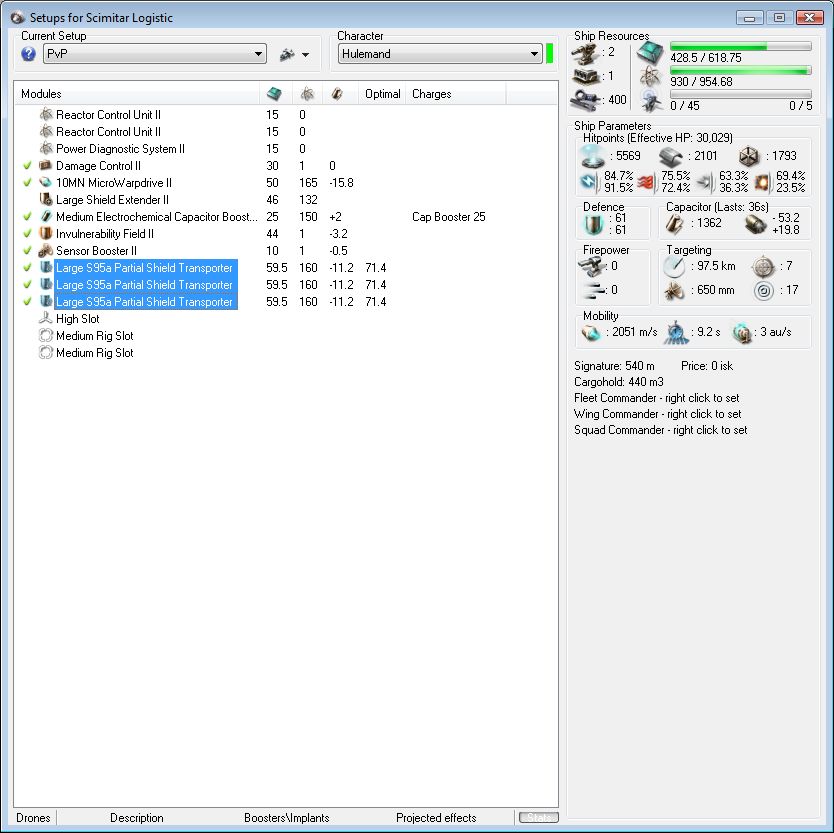Click the explosive resistance icon
Screen dimensions: 834x833
click(762, 182)
